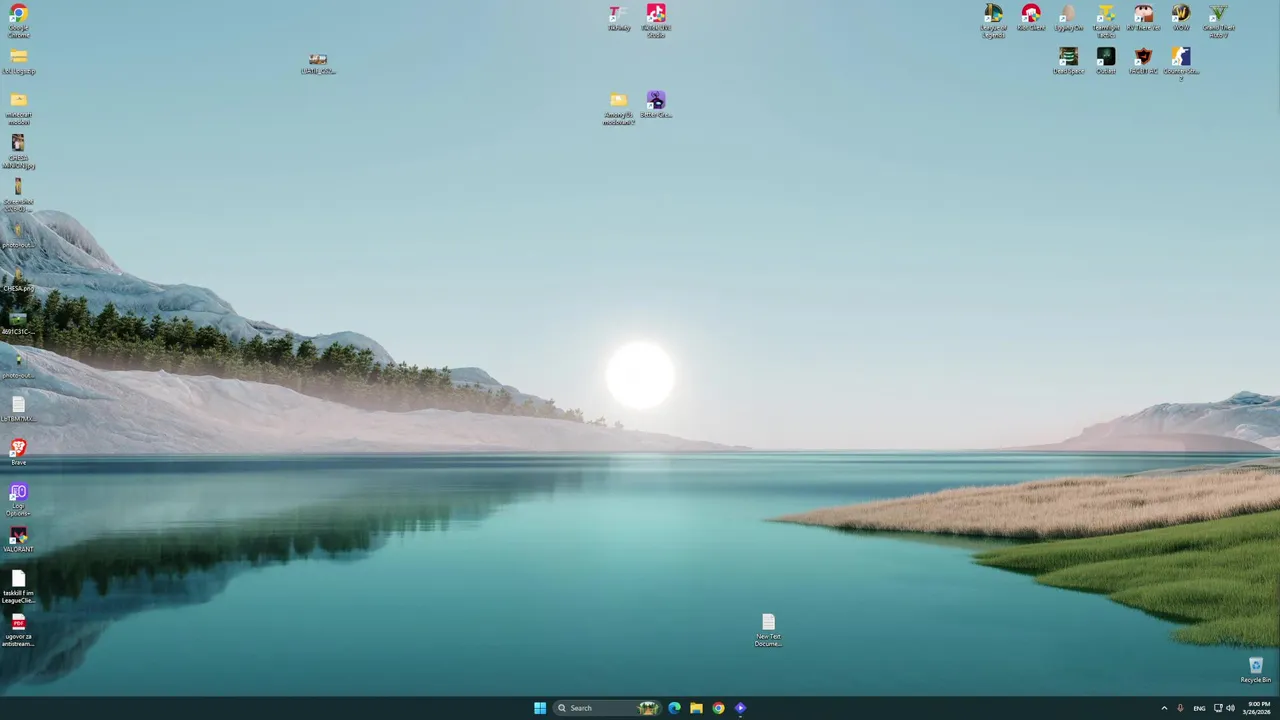Open Chrome from the taskbar
Screen dimensions: 1280x720
tap(718, 708)
